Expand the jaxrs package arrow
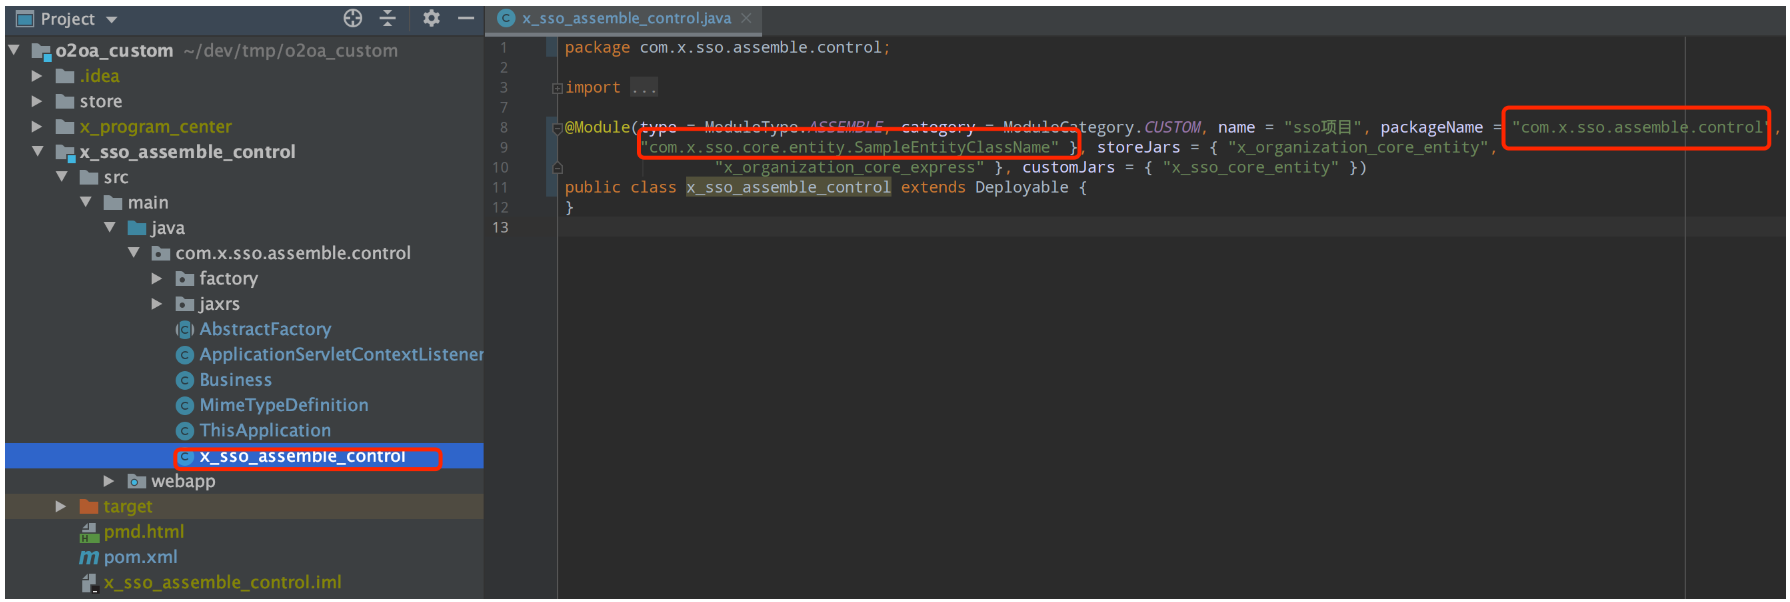This screenshot has height=602, width=1790. [157, 303]
